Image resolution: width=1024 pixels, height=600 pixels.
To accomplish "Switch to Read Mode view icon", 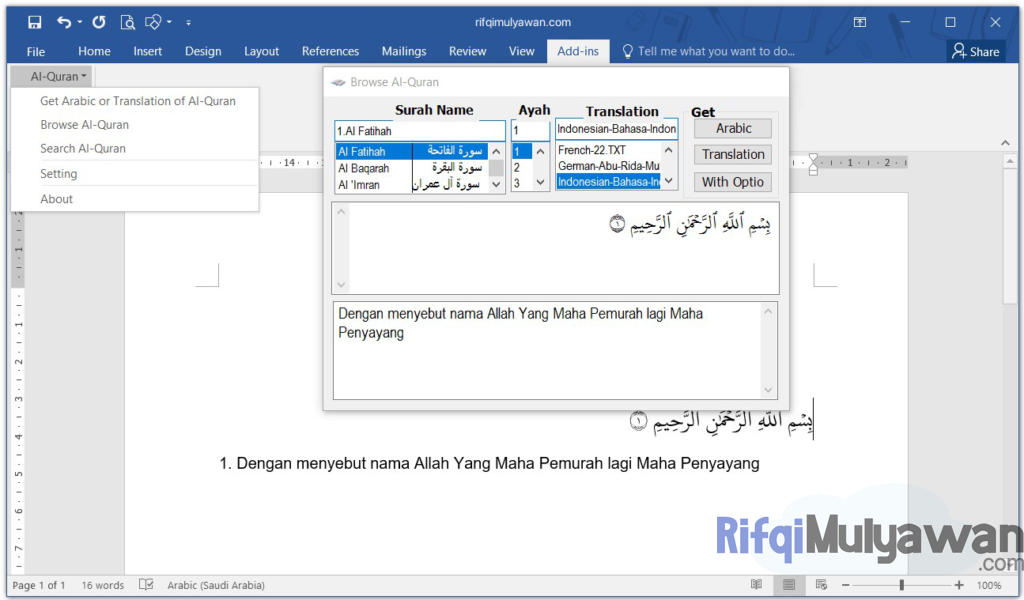I will 756,585.
